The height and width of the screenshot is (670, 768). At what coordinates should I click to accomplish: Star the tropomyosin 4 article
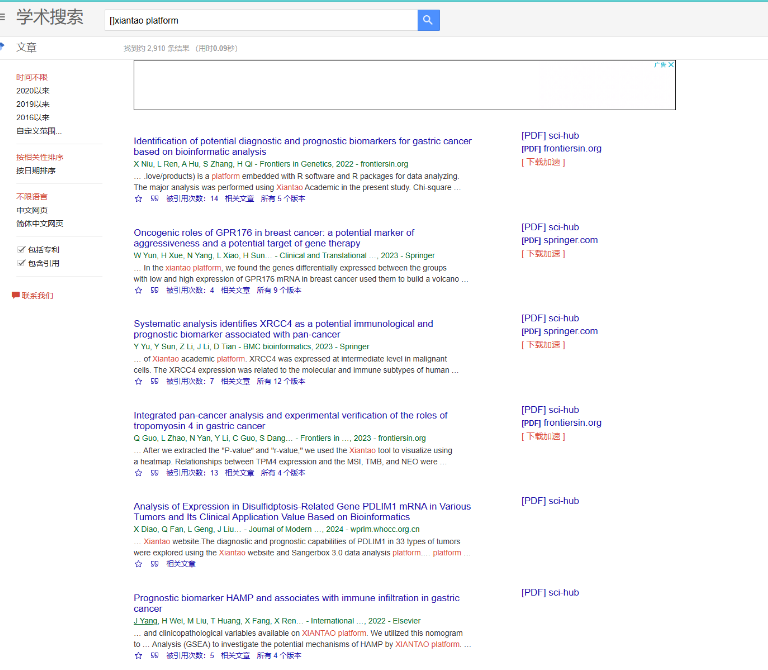click(138, 473)
